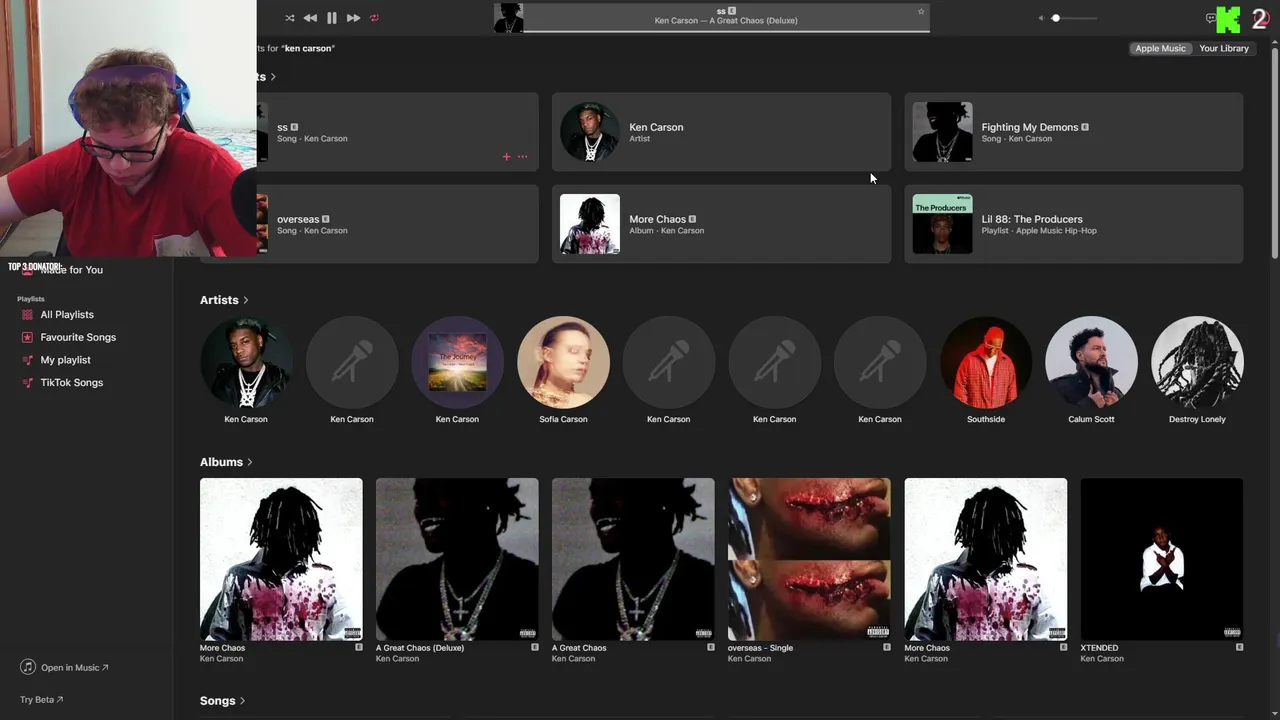Open Lil 88: The Producers playlist
The width and height of the screenshot is (1280, 720).
[1073, 224]
